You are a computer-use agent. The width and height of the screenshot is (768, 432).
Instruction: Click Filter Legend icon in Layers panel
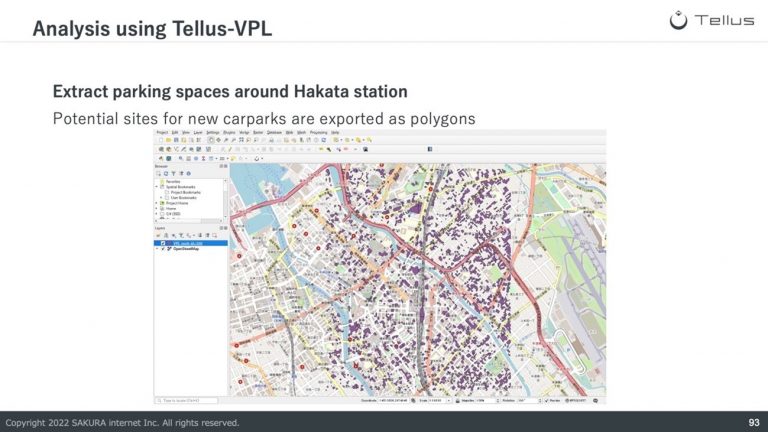pyautogui.click(x=181, y=236)
